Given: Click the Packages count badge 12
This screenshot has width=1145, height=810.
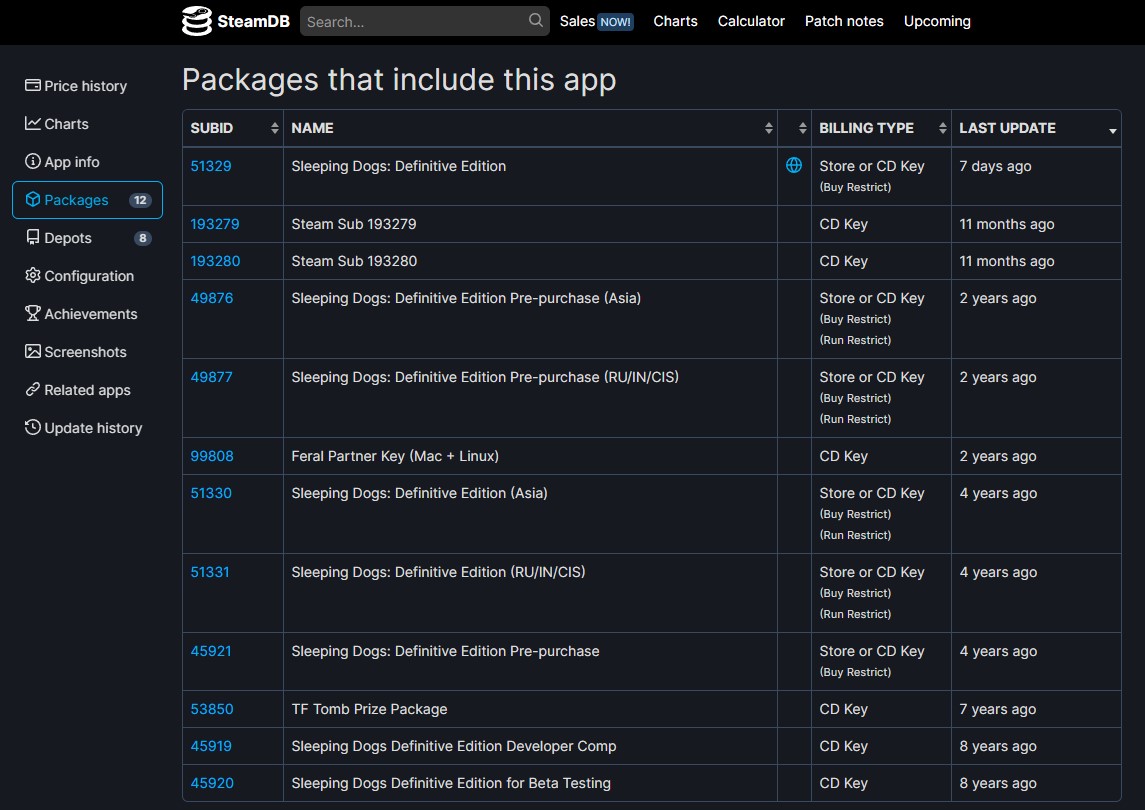Looking at the screenshot, I should (x=139, y=200).
